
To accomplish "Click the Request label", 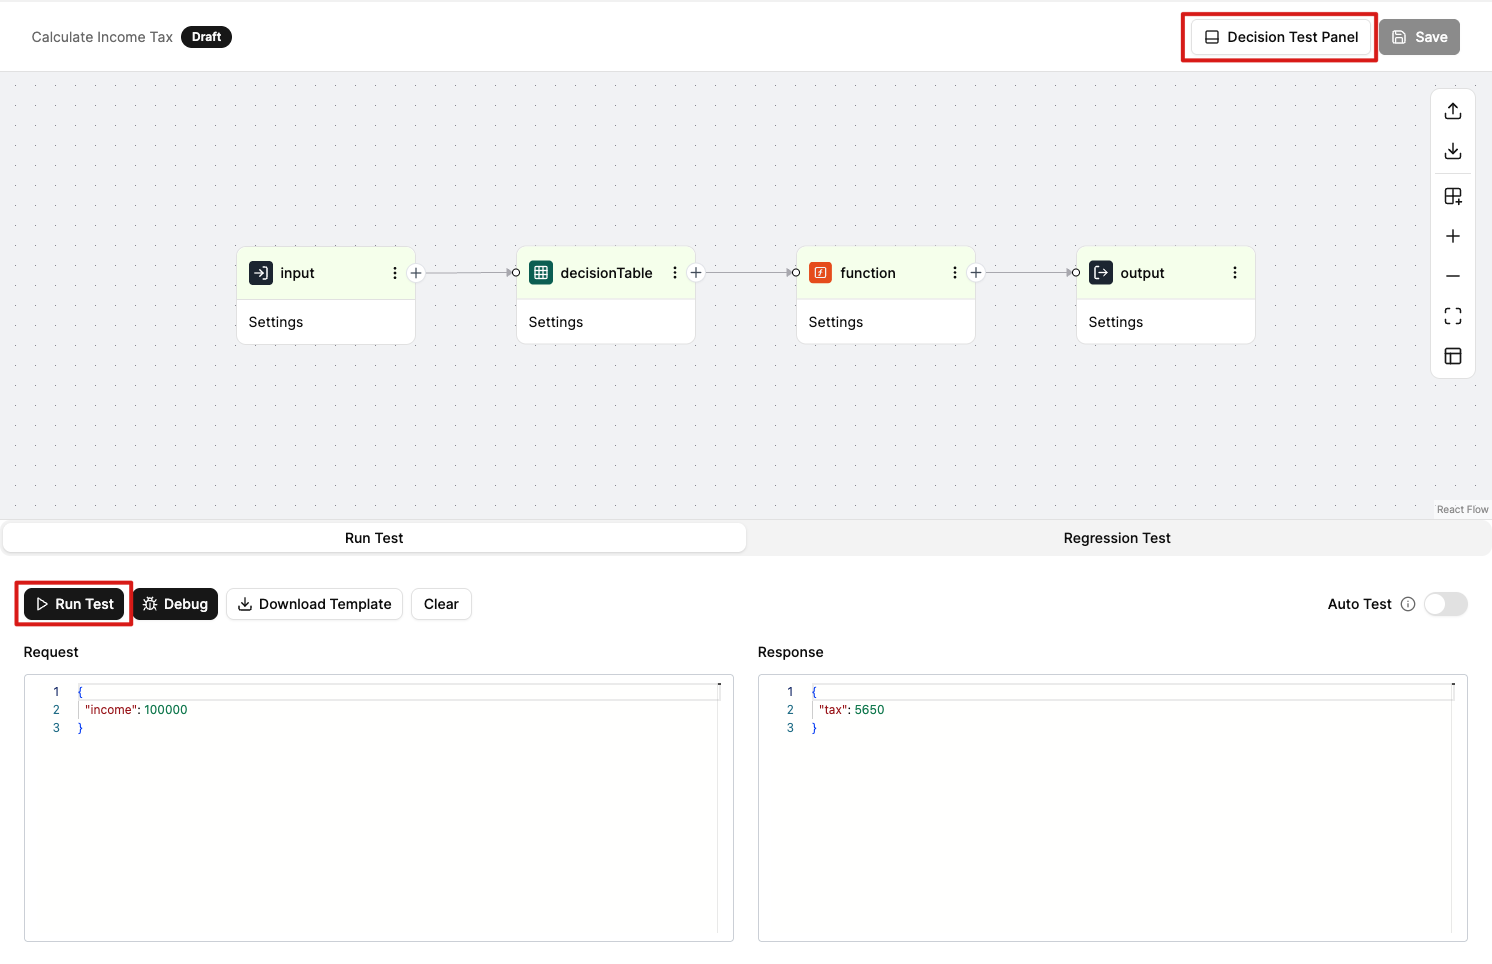I will tap(51, 652).
